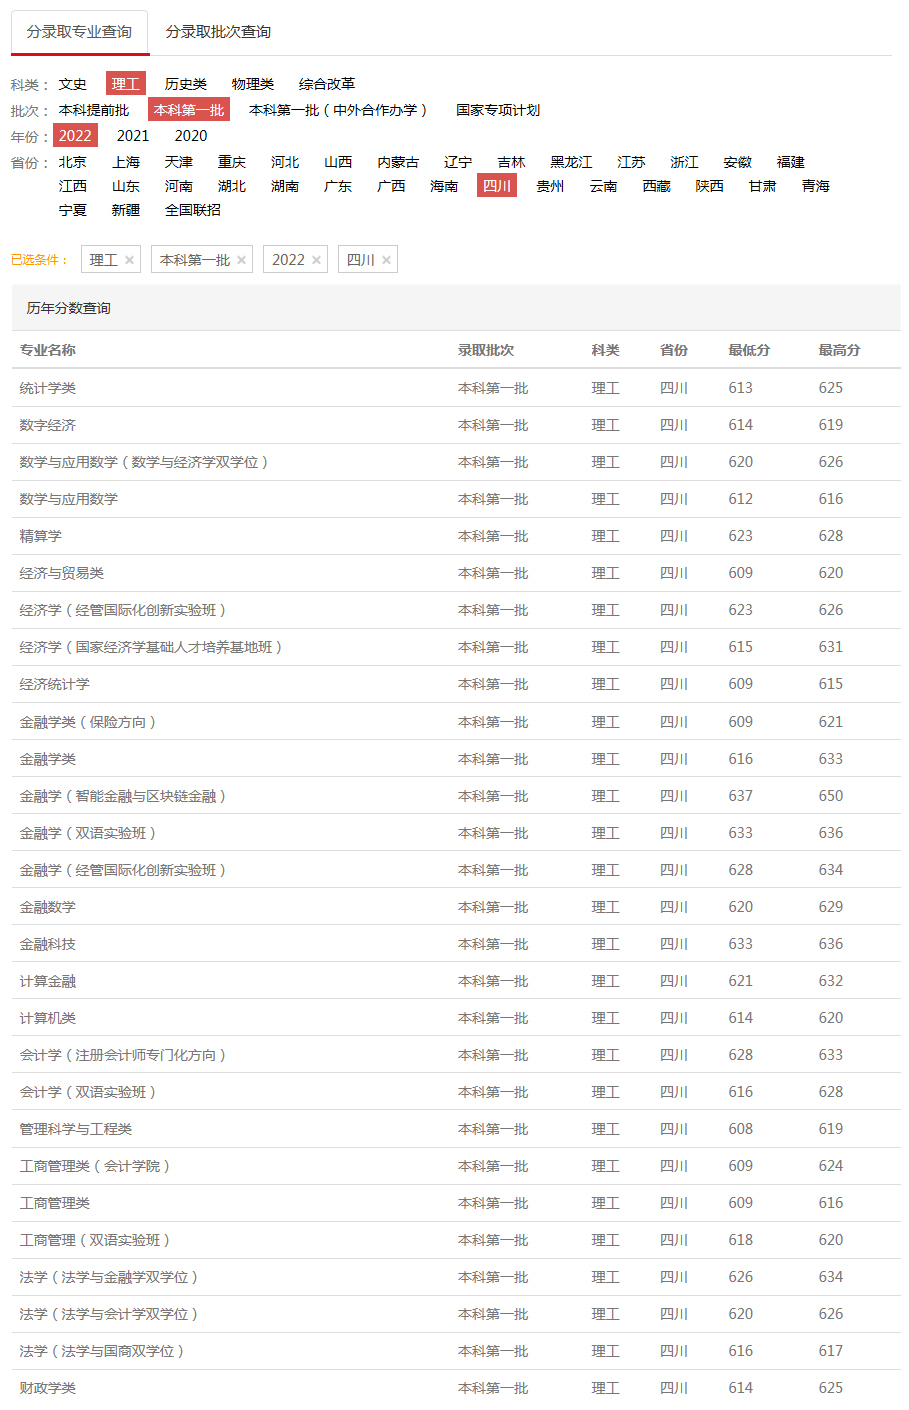This screenshot has width=909, height=1410.
Task: Click the 精算学 major name
Action: tap(41, 536)
